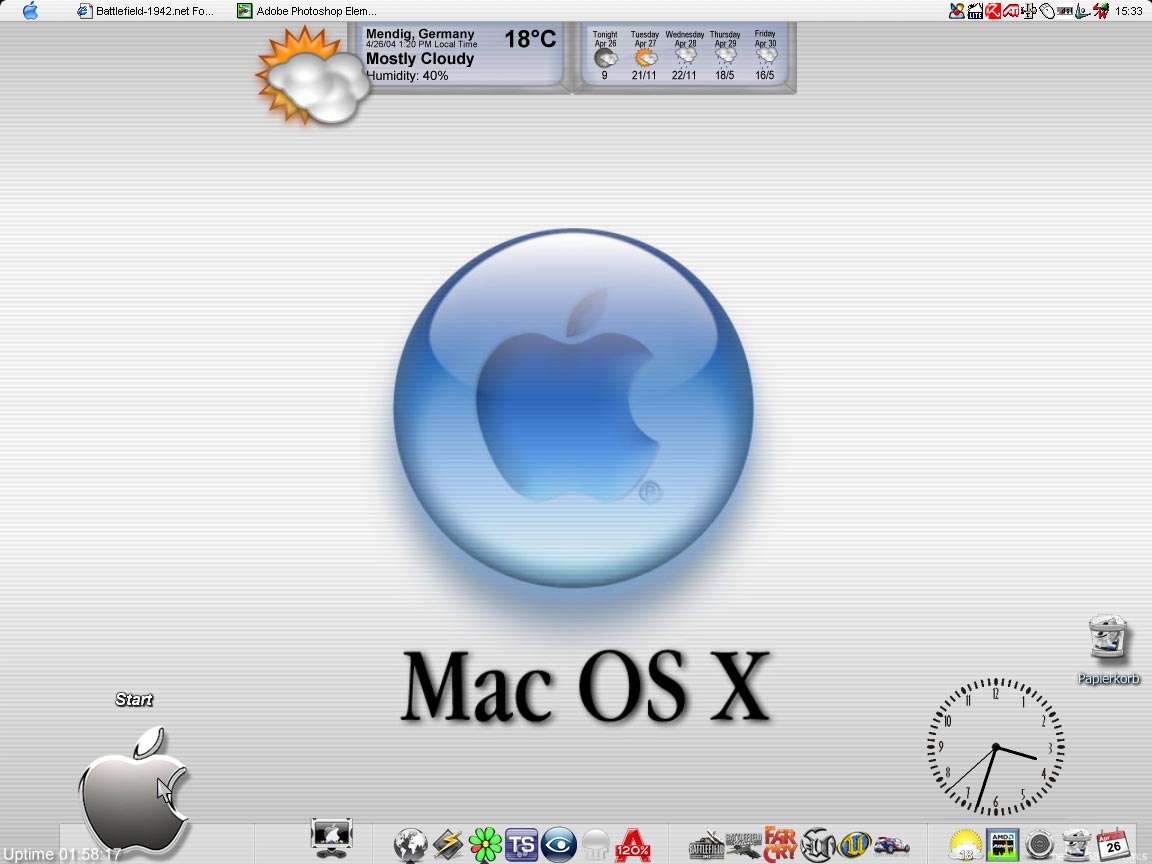Launch the silver Unreal Tournament icon
Image resolution: width=1152 pixels, height=864 pixels.
[818, 845]
